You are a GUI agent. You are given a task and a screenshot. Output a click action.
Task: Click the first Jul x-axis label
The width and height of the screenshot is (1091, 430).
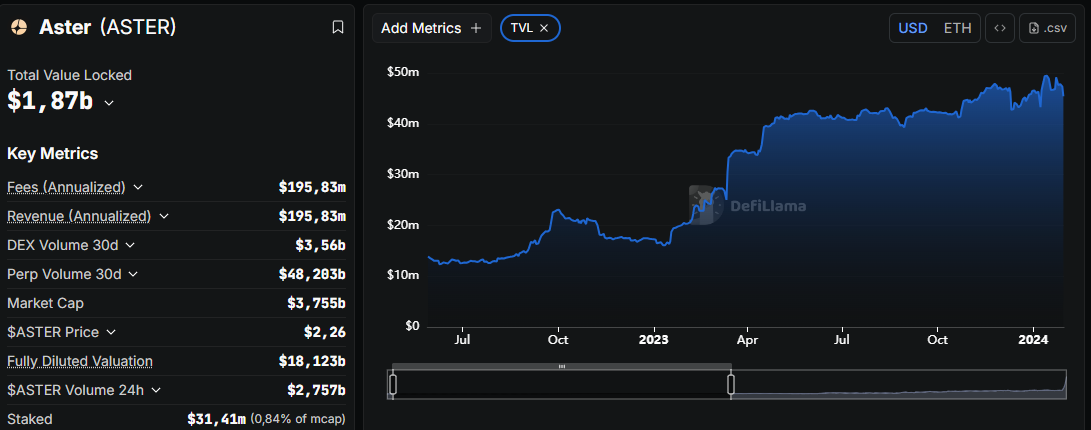[462, 340]
